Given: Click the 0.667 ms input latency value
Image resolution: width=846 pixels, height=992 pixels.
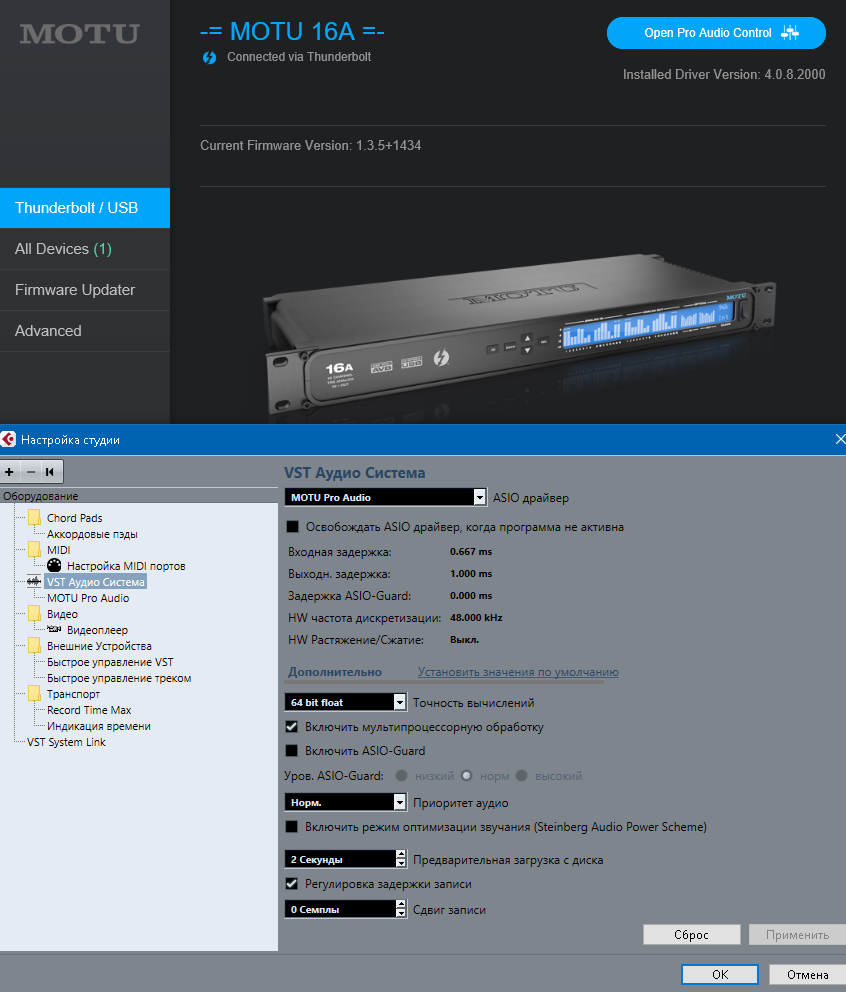Looking at the screenshot, I should pyautogui.click(x=471, y=552).
